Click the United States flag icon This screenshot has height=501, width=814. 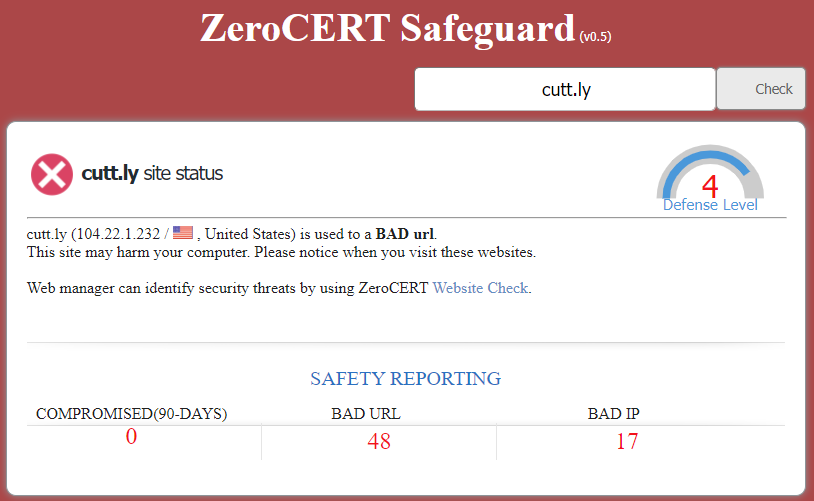pyautogui.click(x=183, y=233)
